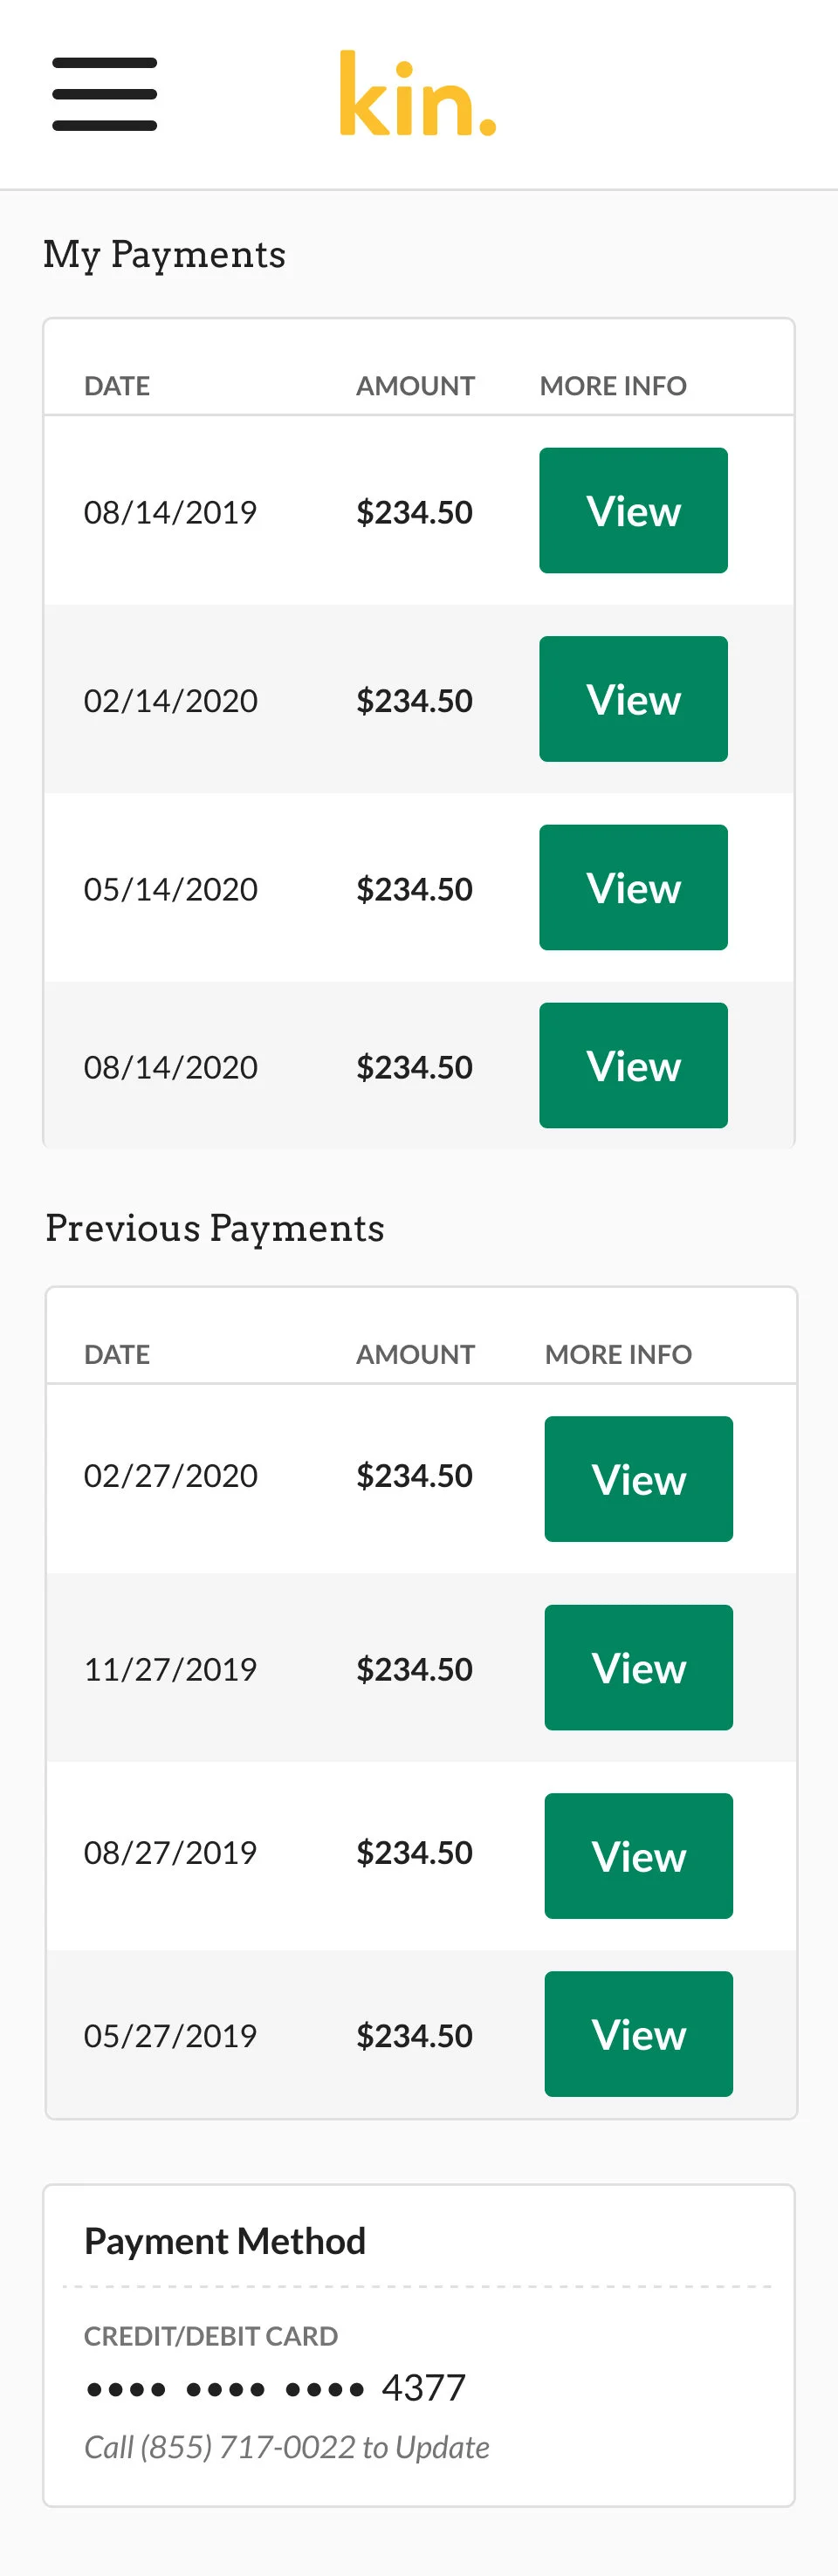Screen dimensions: 838x2576
Task: Call (855) 717-0022 to update card
Action: (286, 2447)
